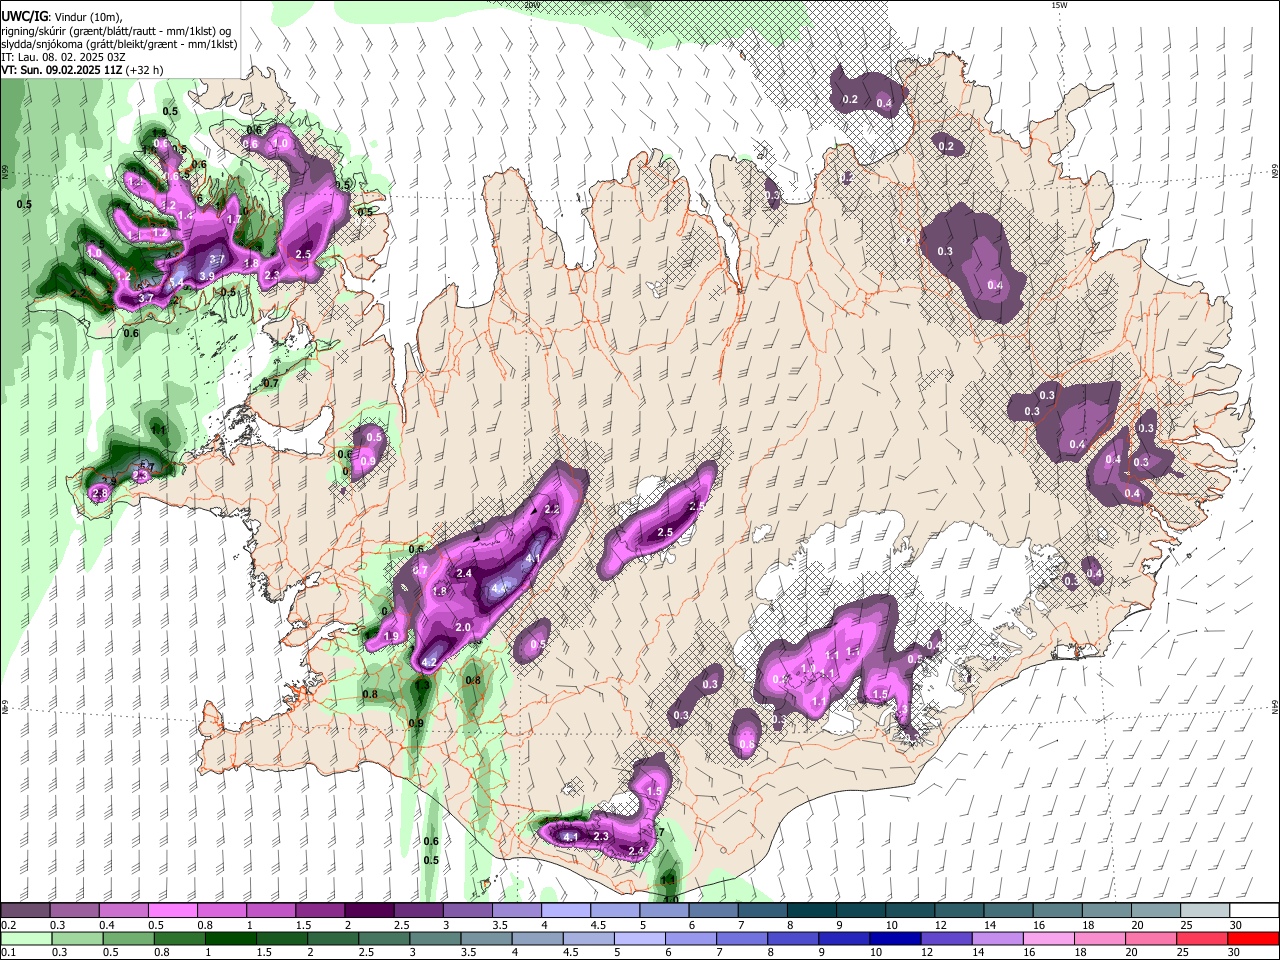Select the light grey 25–30 snow swatch

click(x=1205, y=911)
